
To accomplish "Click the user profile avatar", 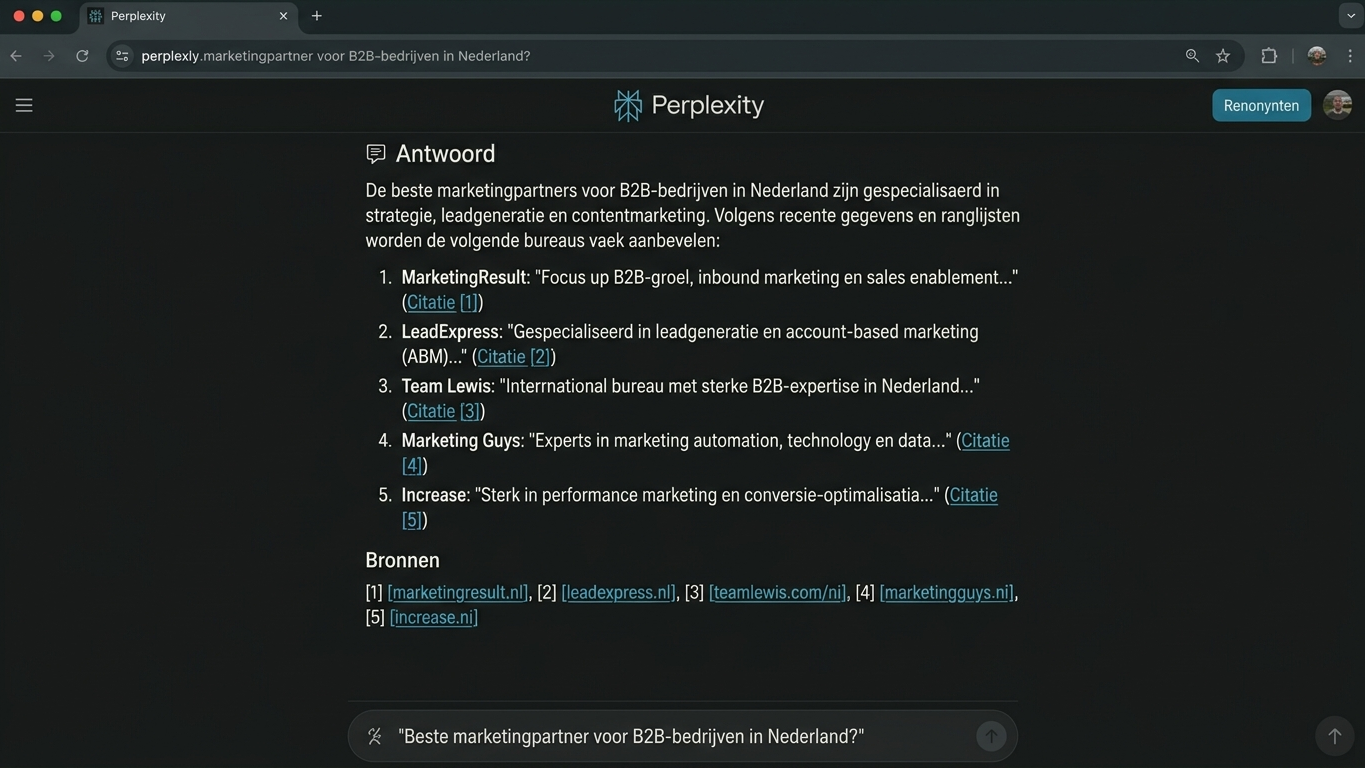I will tap(1337, 105).
